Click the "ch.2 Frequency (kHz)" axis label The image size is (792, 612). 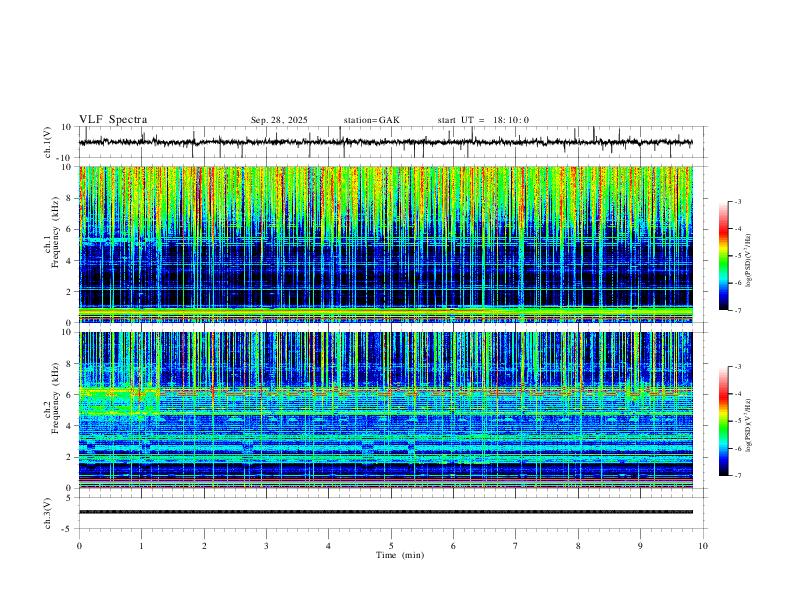coord(51,398)
